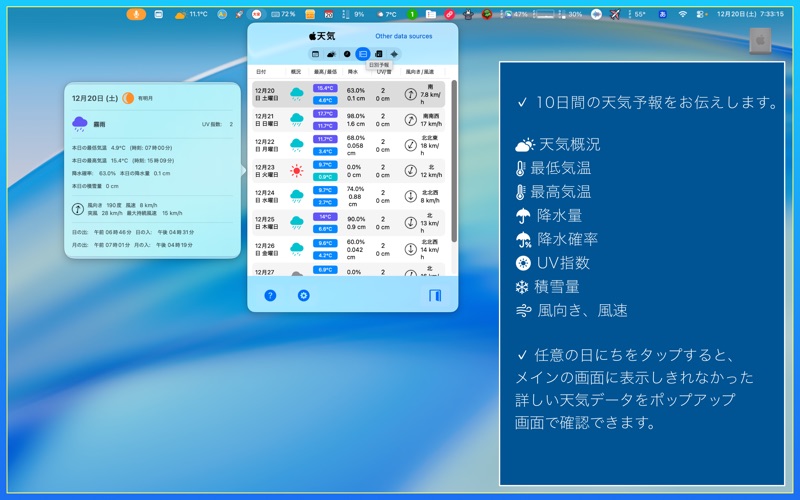Click the 降水 column header
Viewport: 800px width, 500px height.
[353, 72]
